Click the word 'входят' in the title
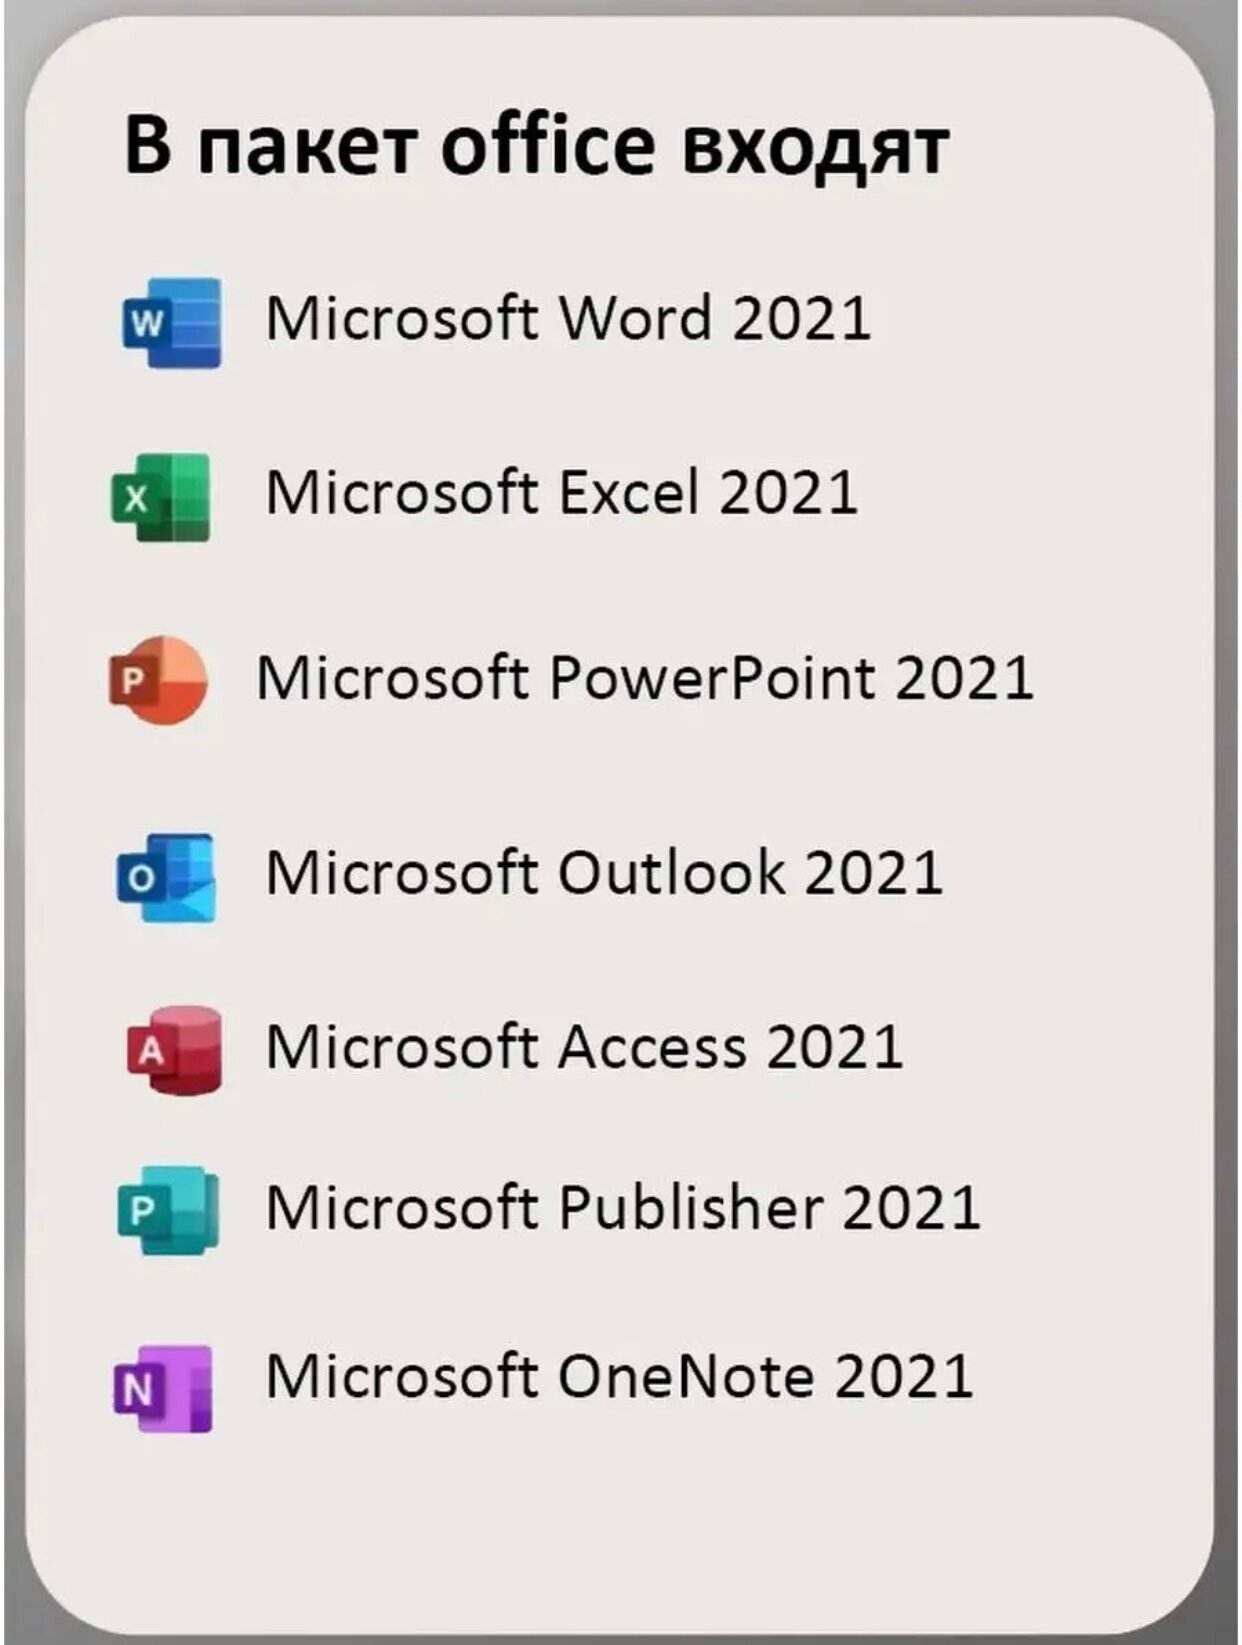 pos(813,152)
